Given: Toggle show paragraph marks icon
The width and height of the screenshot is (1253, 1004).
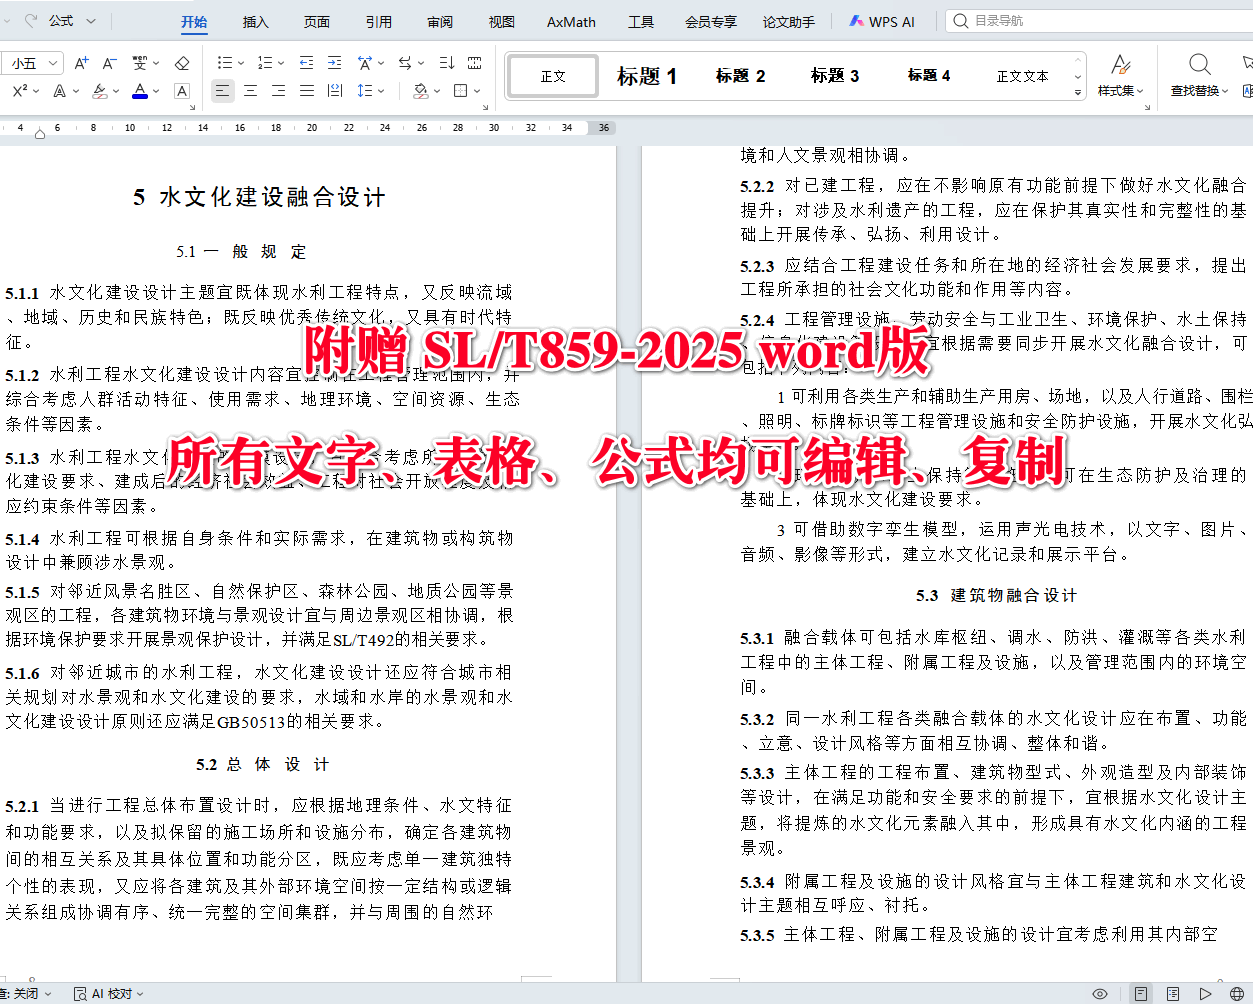Looking at the screenshot, I should coord(474,63).
